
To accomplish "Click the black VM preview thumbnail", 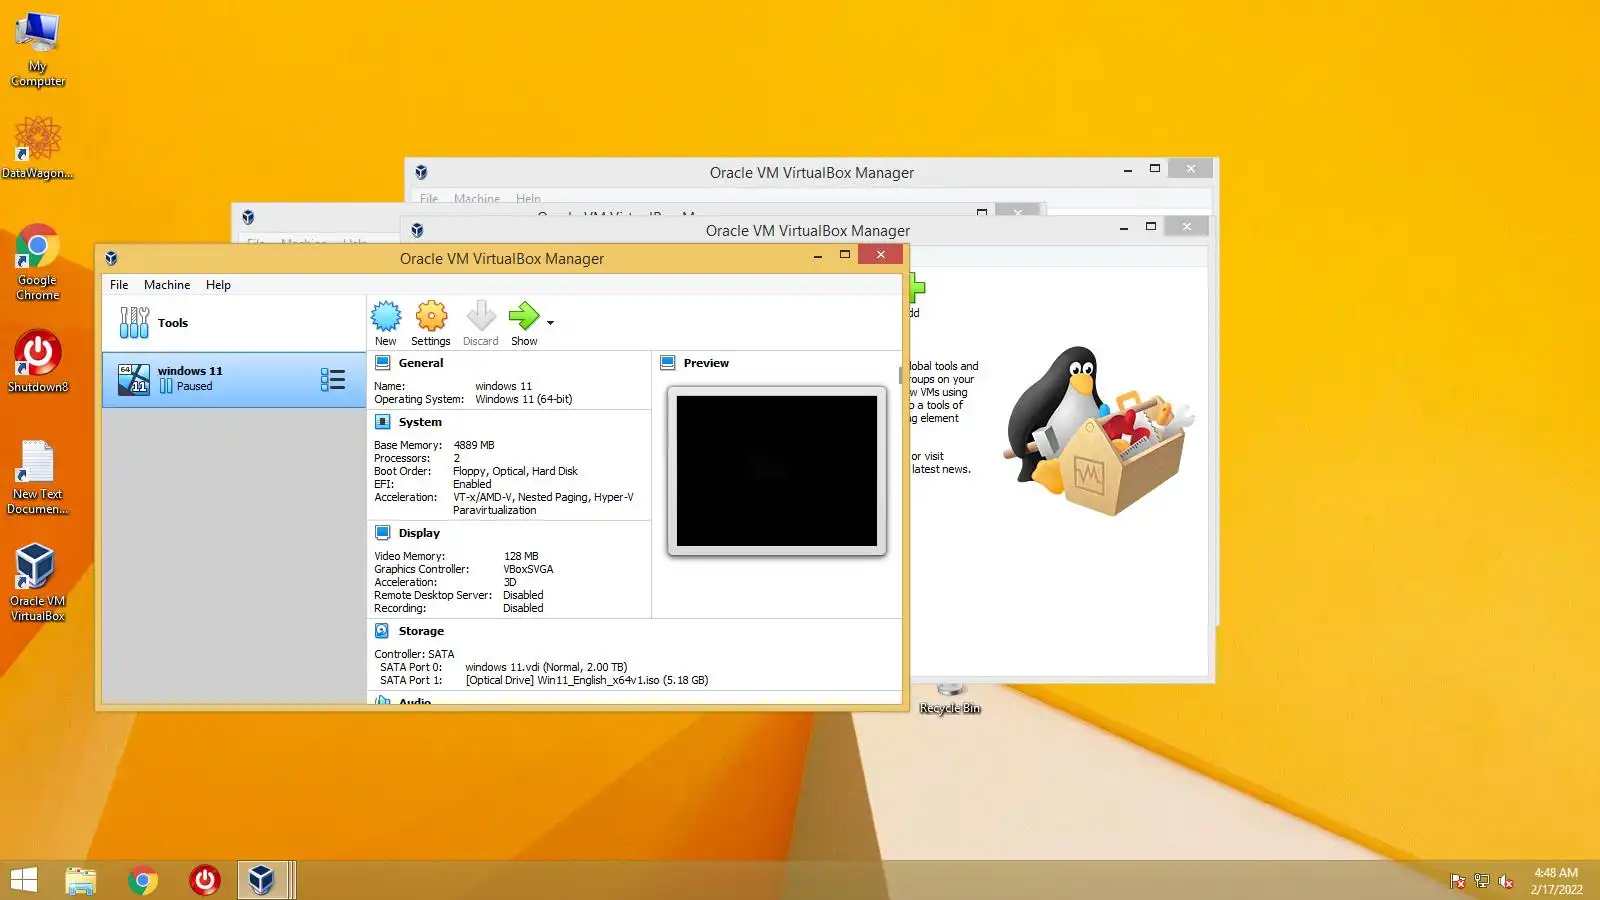I will click(x=777, y=471).
